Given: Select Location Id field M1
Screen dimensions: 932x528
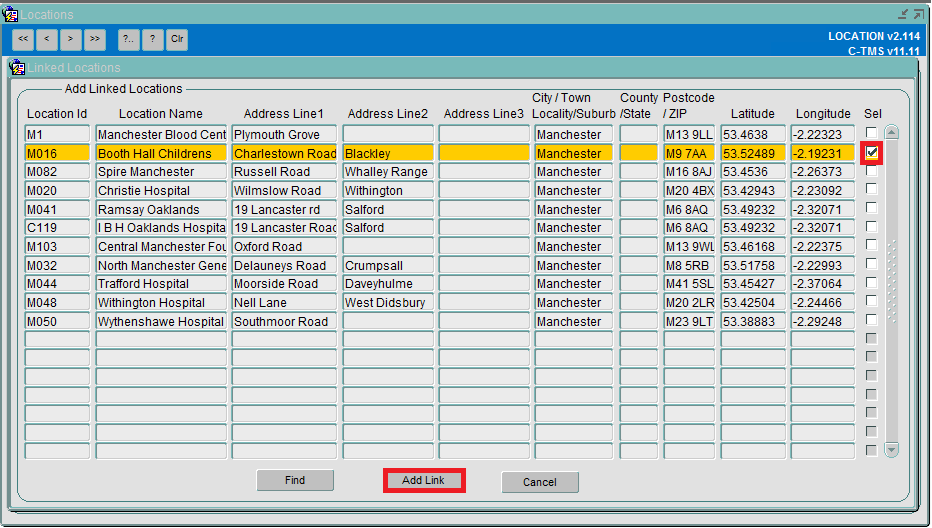Looking at the screenshot, I should coord(57,134).
